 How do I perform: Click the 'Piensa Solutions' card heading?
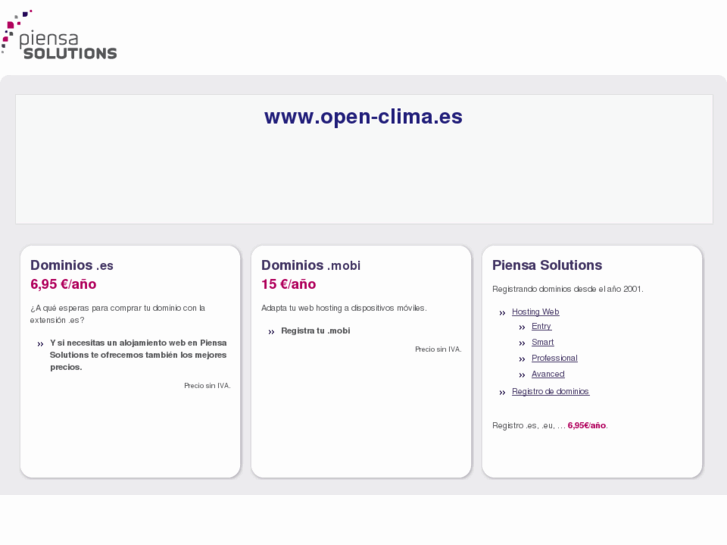click(547, 265)
